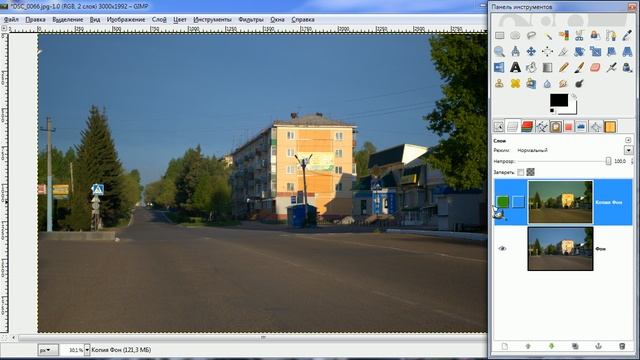Screen dimensions: 640x360
Task: Switch to the Paths tab in dock
Action: point(541,127)
